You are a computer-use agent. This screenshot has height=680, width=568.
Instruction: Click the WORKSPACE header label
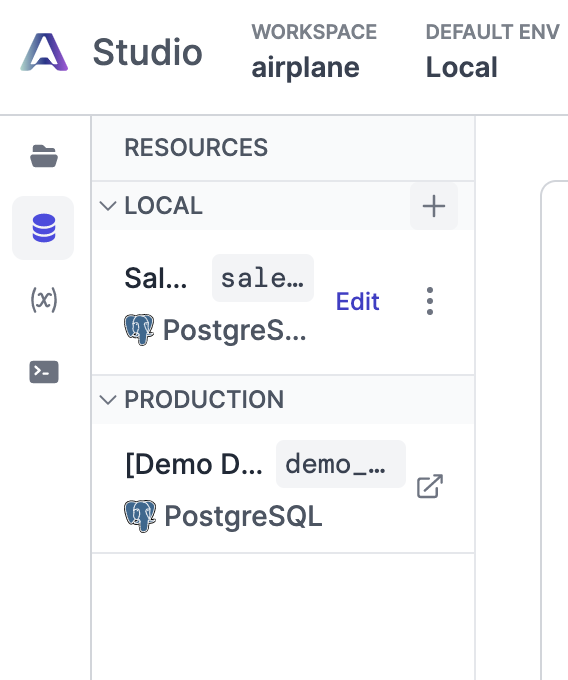314,32
